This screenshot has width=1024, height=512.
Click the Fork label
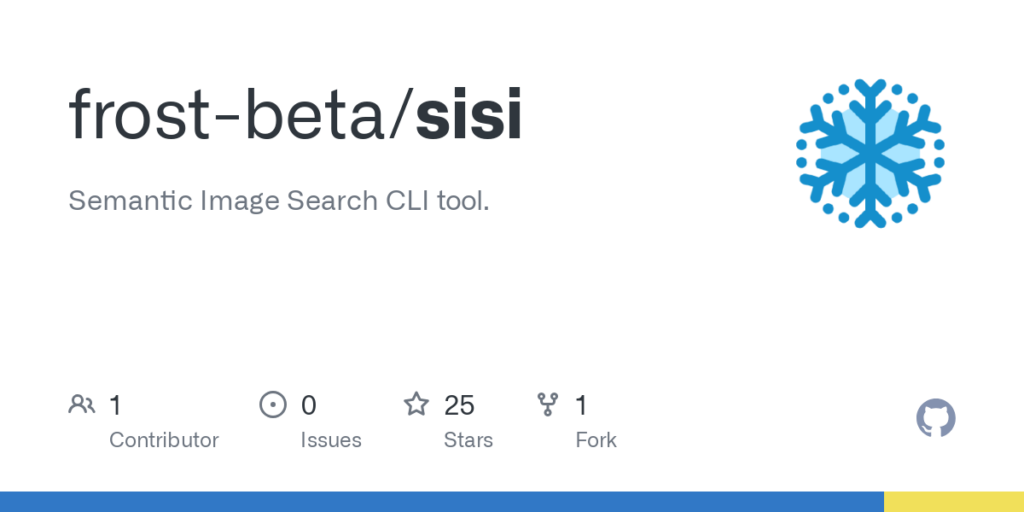(x=596, y=440)
